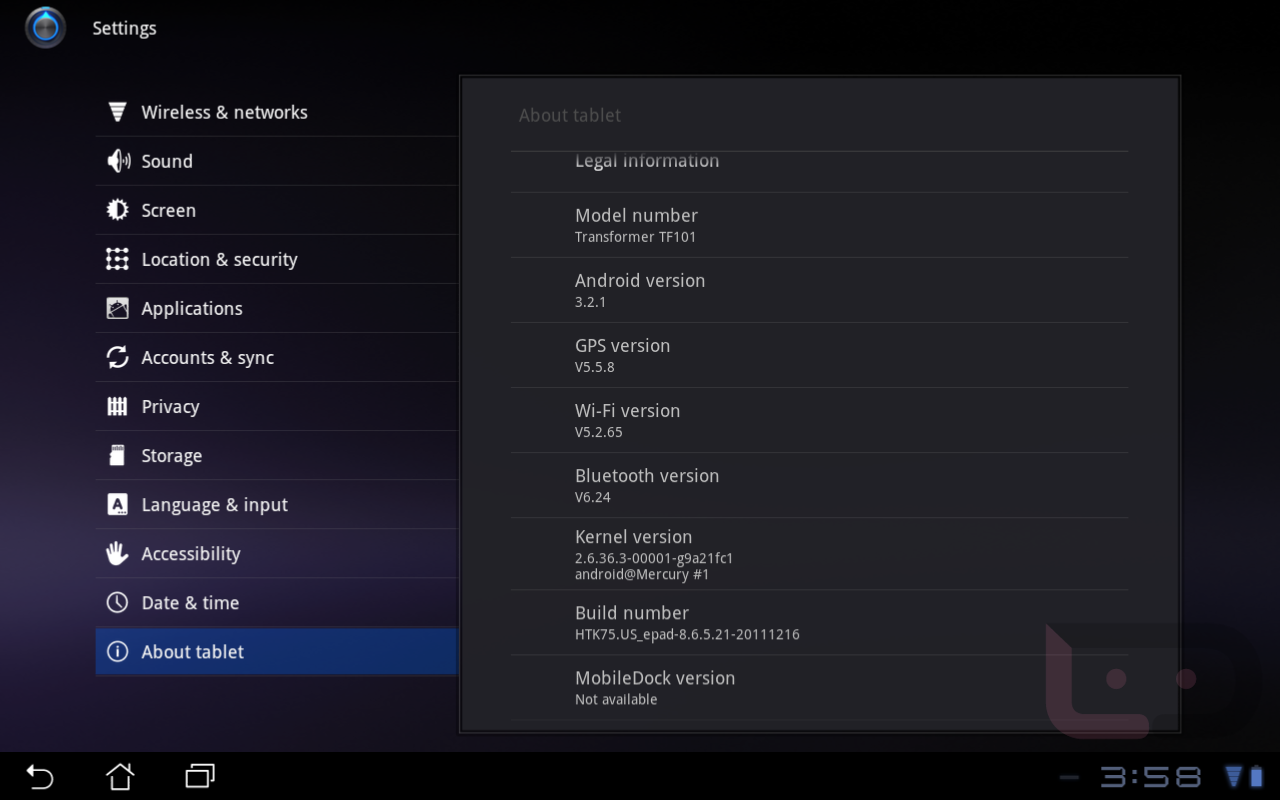Tap the Location & security grid icon
1280x800 pixels.
pos(117,259)
